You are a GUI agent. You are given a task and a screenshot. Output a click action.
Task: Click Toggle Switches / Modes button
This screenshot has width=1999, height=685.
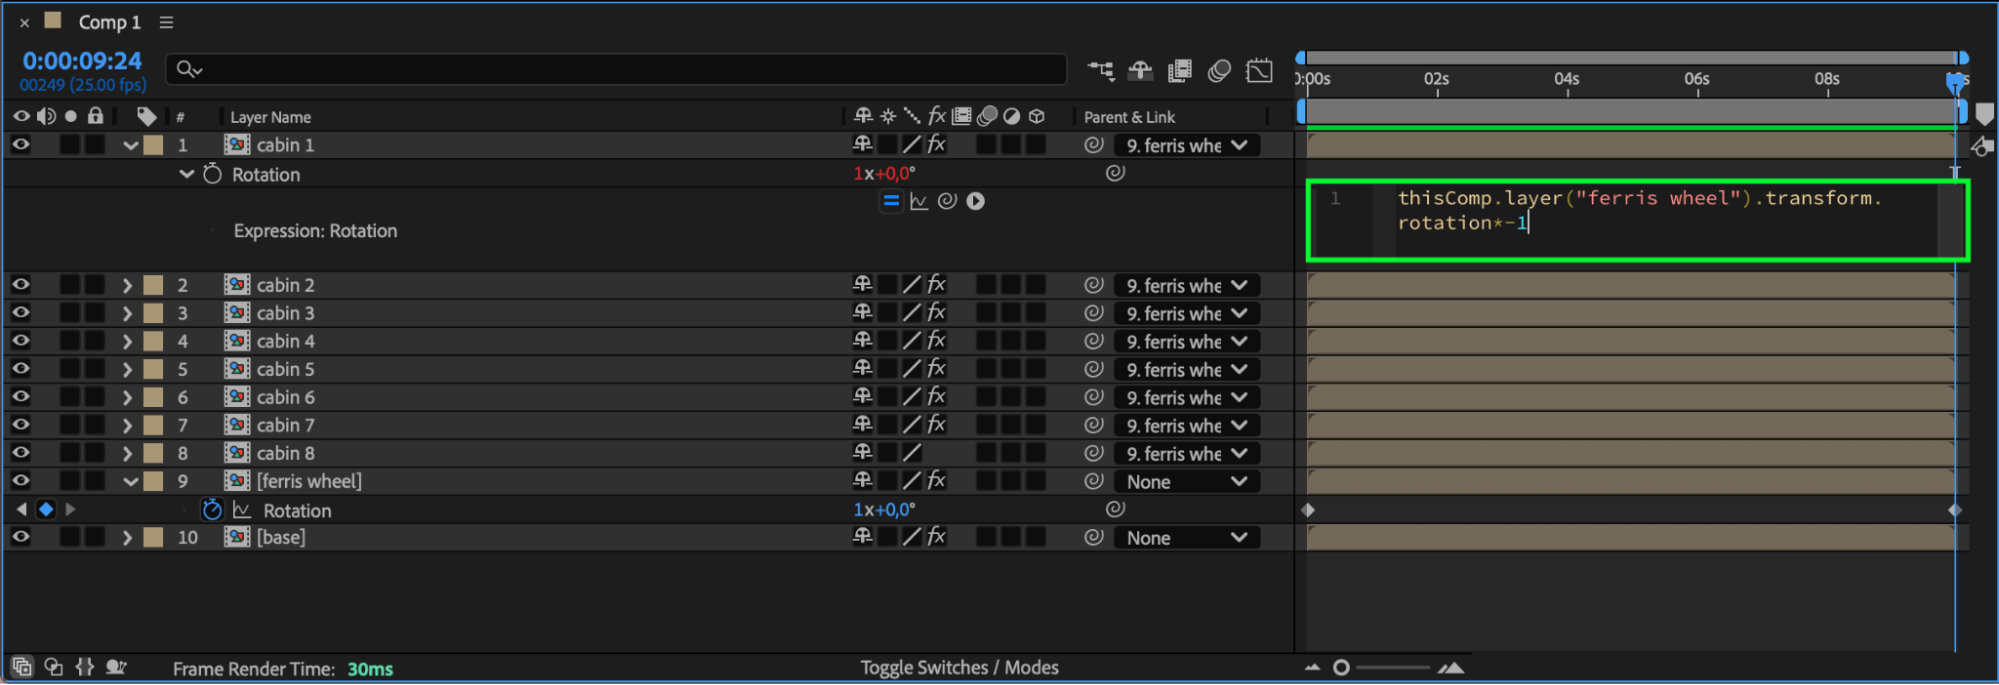pos(959,667)
